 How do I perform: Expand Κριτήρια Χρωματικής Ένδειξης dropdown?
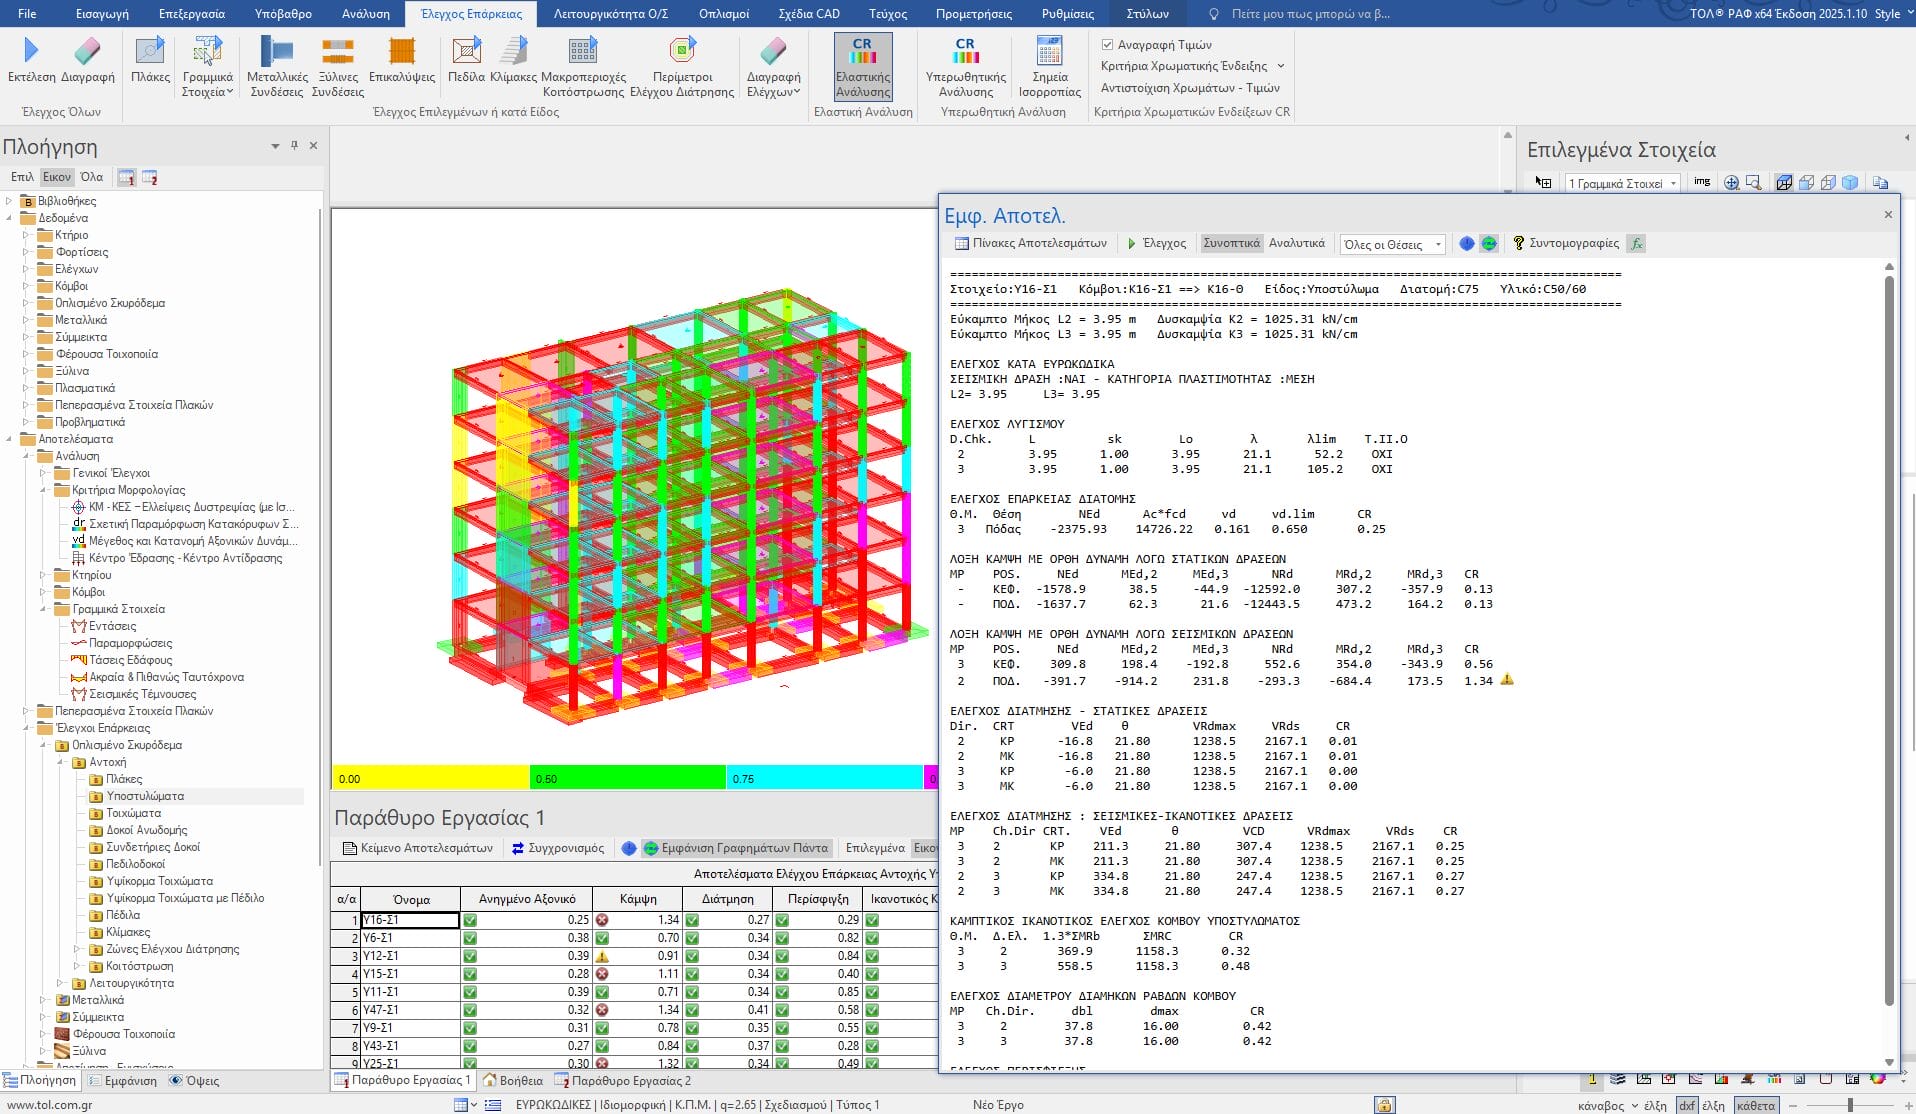click(1280, 66)
